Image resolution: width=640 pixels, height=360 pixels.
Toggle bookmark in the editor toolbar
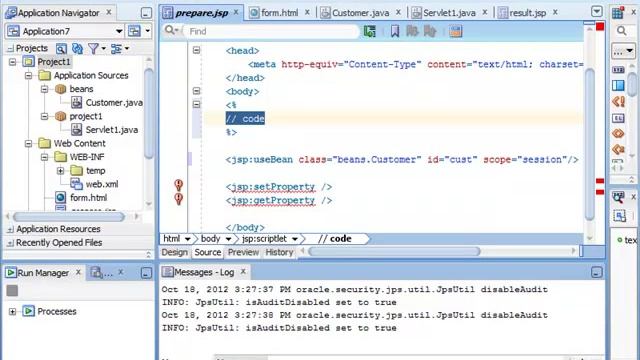[x=395, y=31]
